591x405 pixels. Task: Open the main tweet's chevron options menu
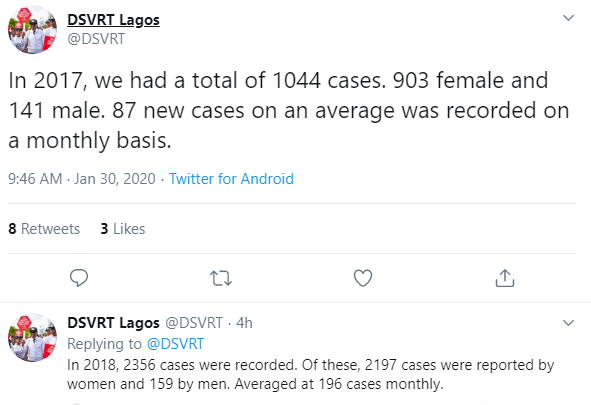pyautogui.click(x=568, y=18)
